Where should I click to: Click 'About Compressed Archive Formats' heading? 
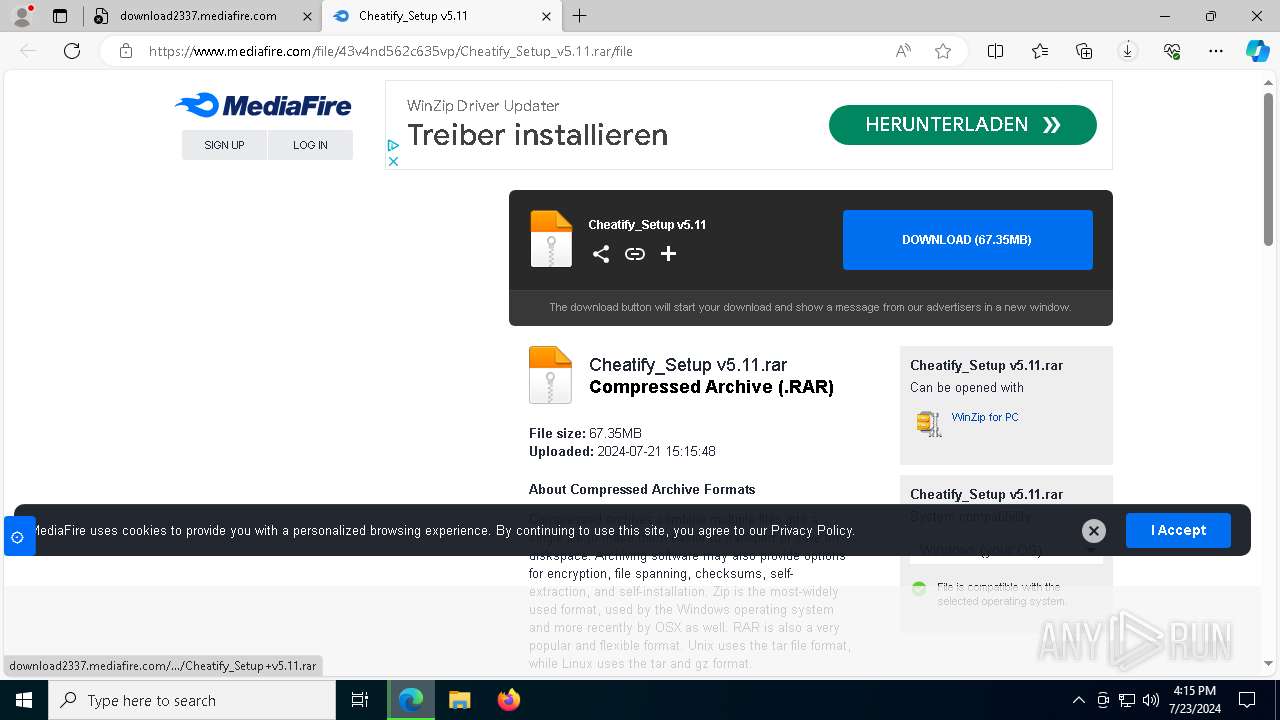coord(642,489)
